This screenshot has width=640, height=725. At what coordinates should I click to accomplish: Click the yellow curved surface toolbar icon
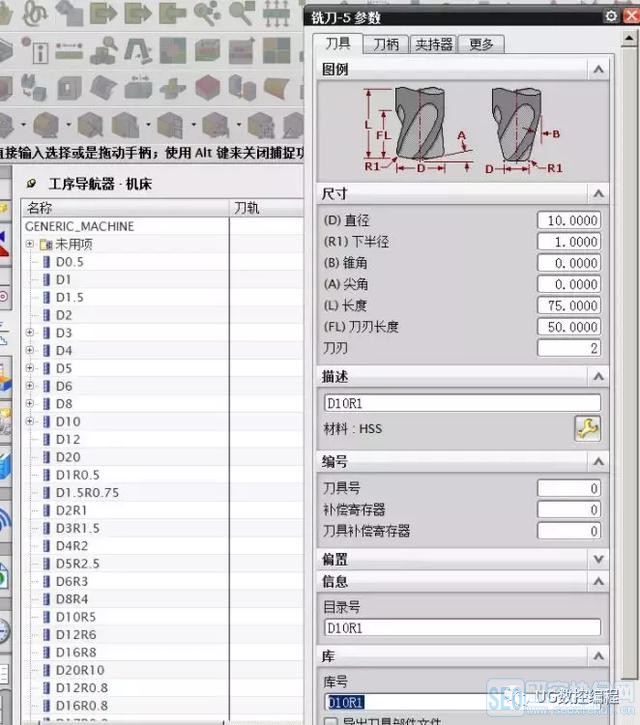(x=277, y=87)
